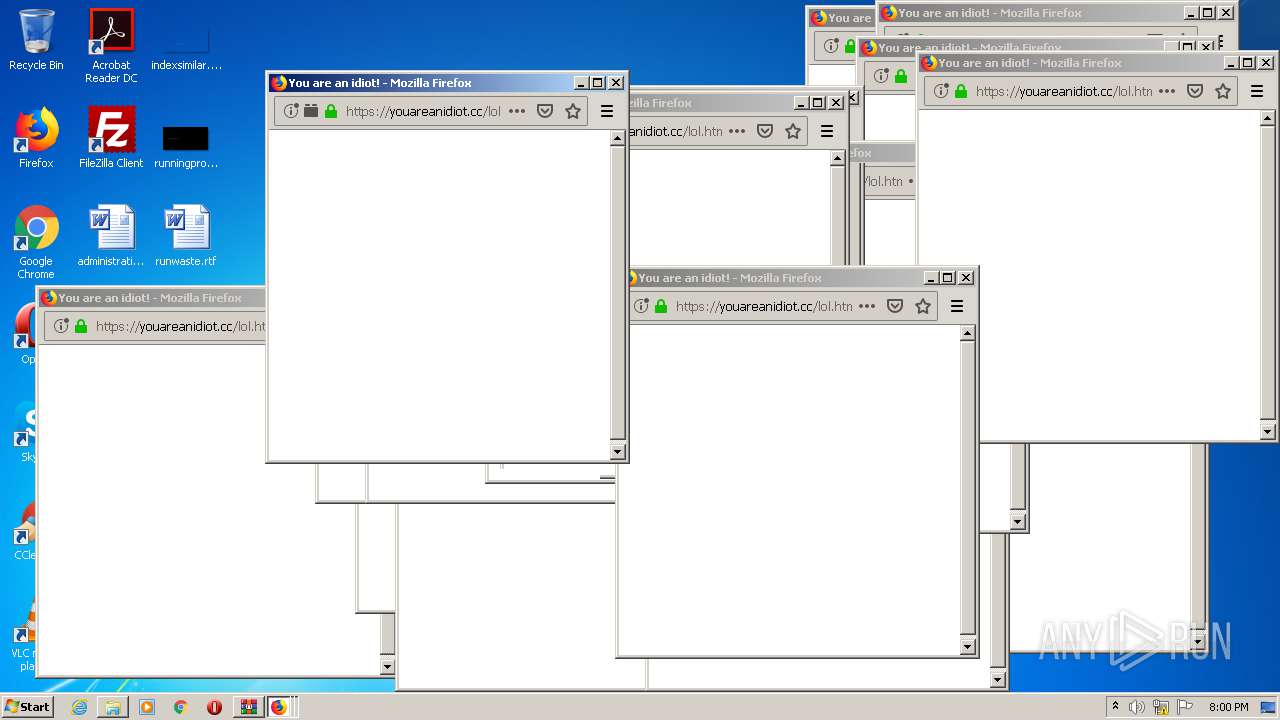Viewport: 1280px width, 720px height.
Task: Open site info icon in the middle Firefox window
Action: [x=641, y=306]
